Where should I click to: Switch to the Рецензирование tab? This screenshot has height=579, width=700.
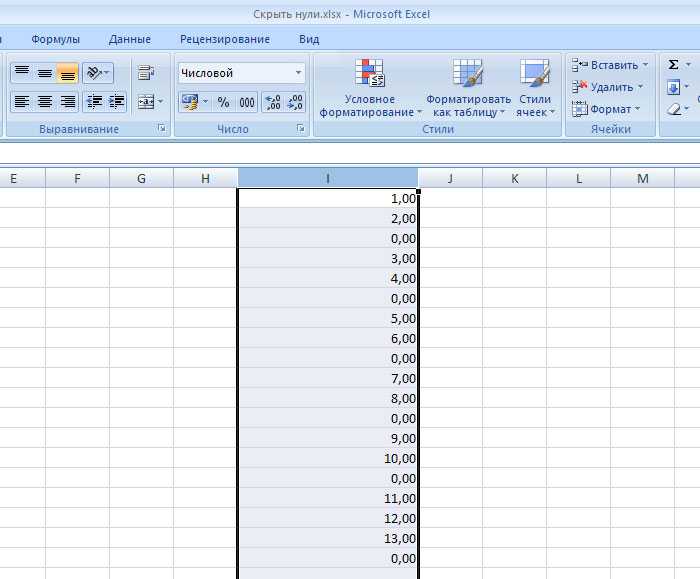(x=225, y=39)
